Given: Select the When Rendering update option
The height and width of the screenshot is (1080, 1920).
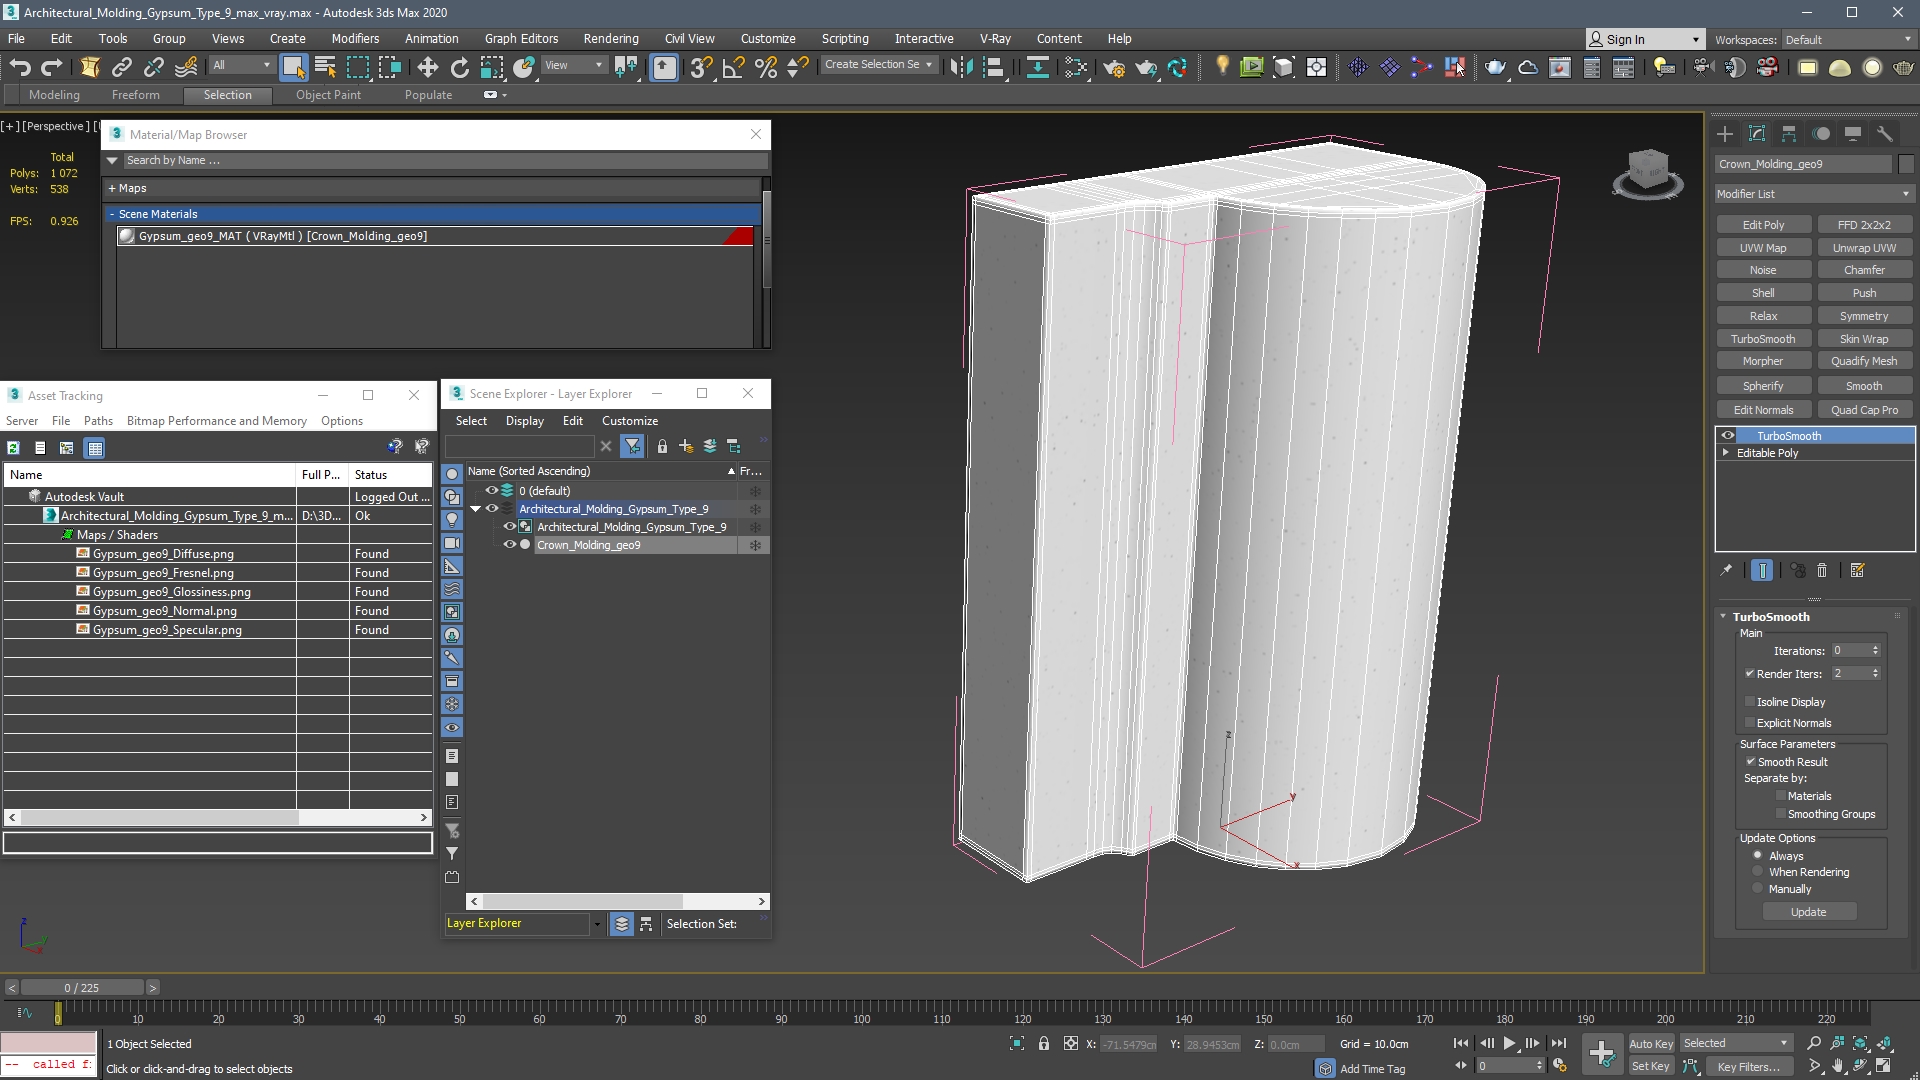Looking at the screenshot, I should tap(1757, 872).
